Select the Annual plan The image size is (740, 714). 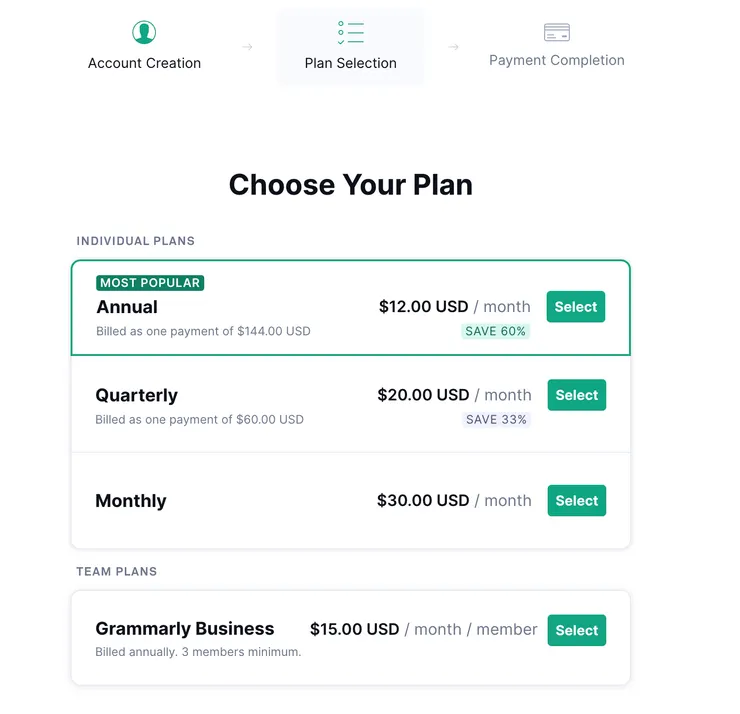[x=576, y=307]
